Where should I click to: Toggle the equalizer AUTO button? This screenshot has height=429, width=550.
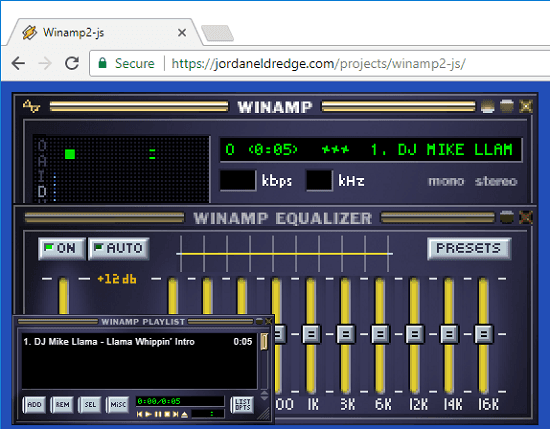coord(119,249)
